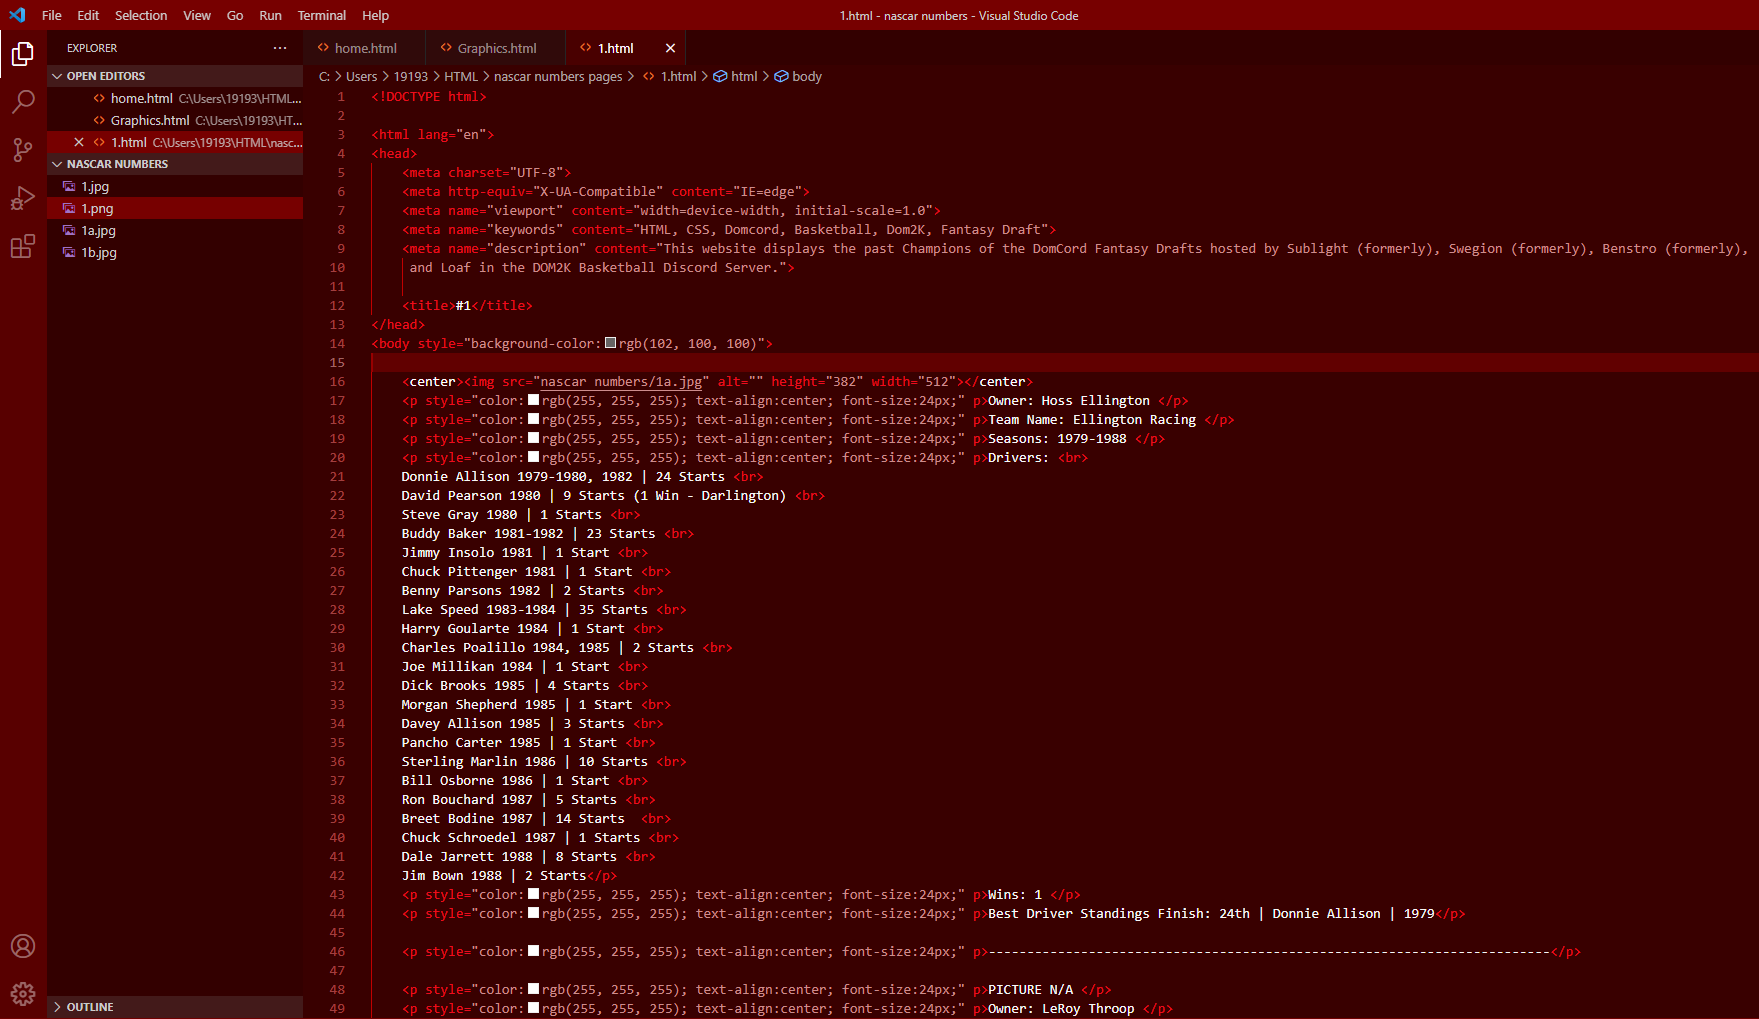The image size is (1759, 1019).
Task: Open the Extensions view icon
Action: (23, 247)
